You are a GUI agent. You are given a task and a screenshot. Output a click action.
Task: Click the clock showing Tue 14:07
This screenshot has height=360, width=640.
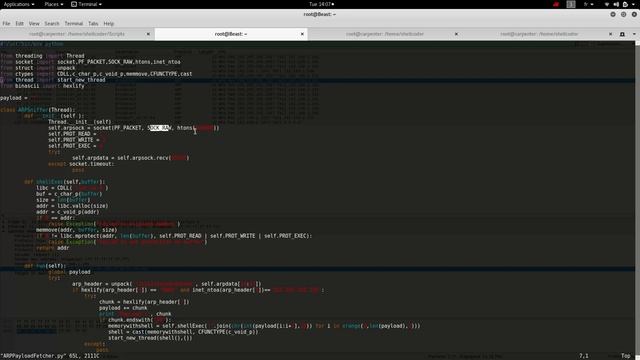321,4
